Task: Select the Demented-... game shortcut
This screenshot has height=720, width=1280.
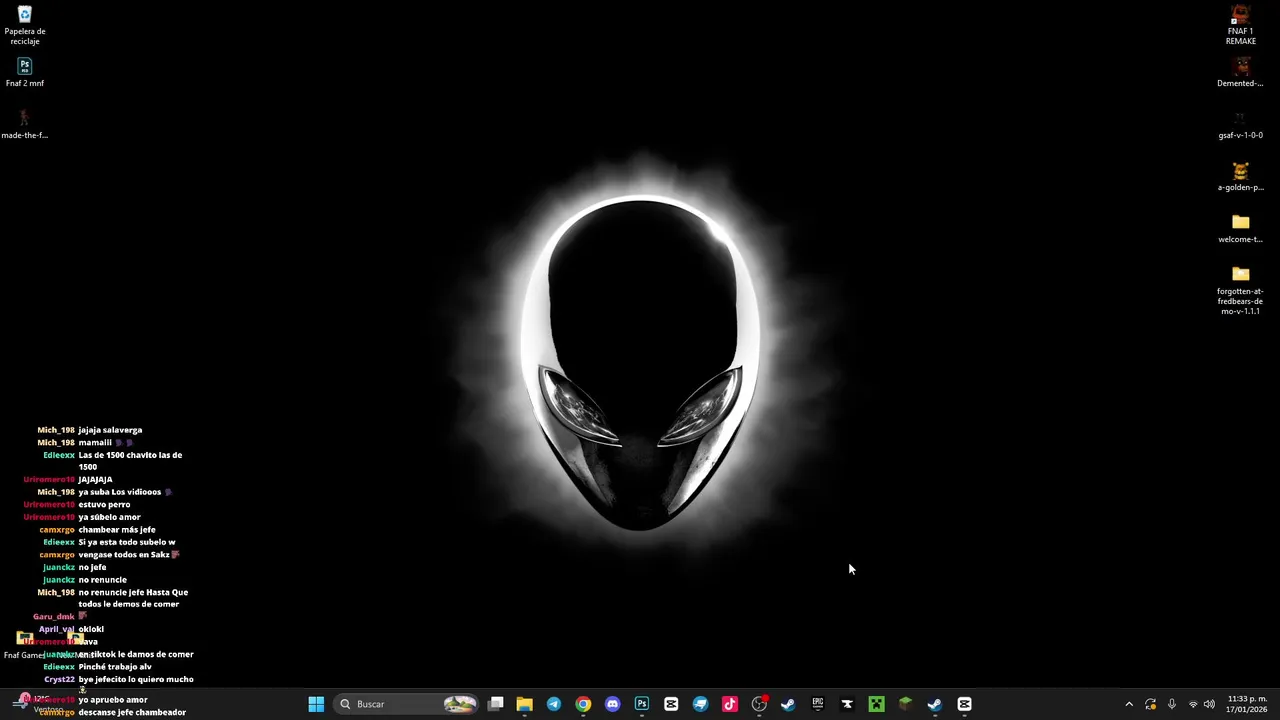Action: (1241, 73)
